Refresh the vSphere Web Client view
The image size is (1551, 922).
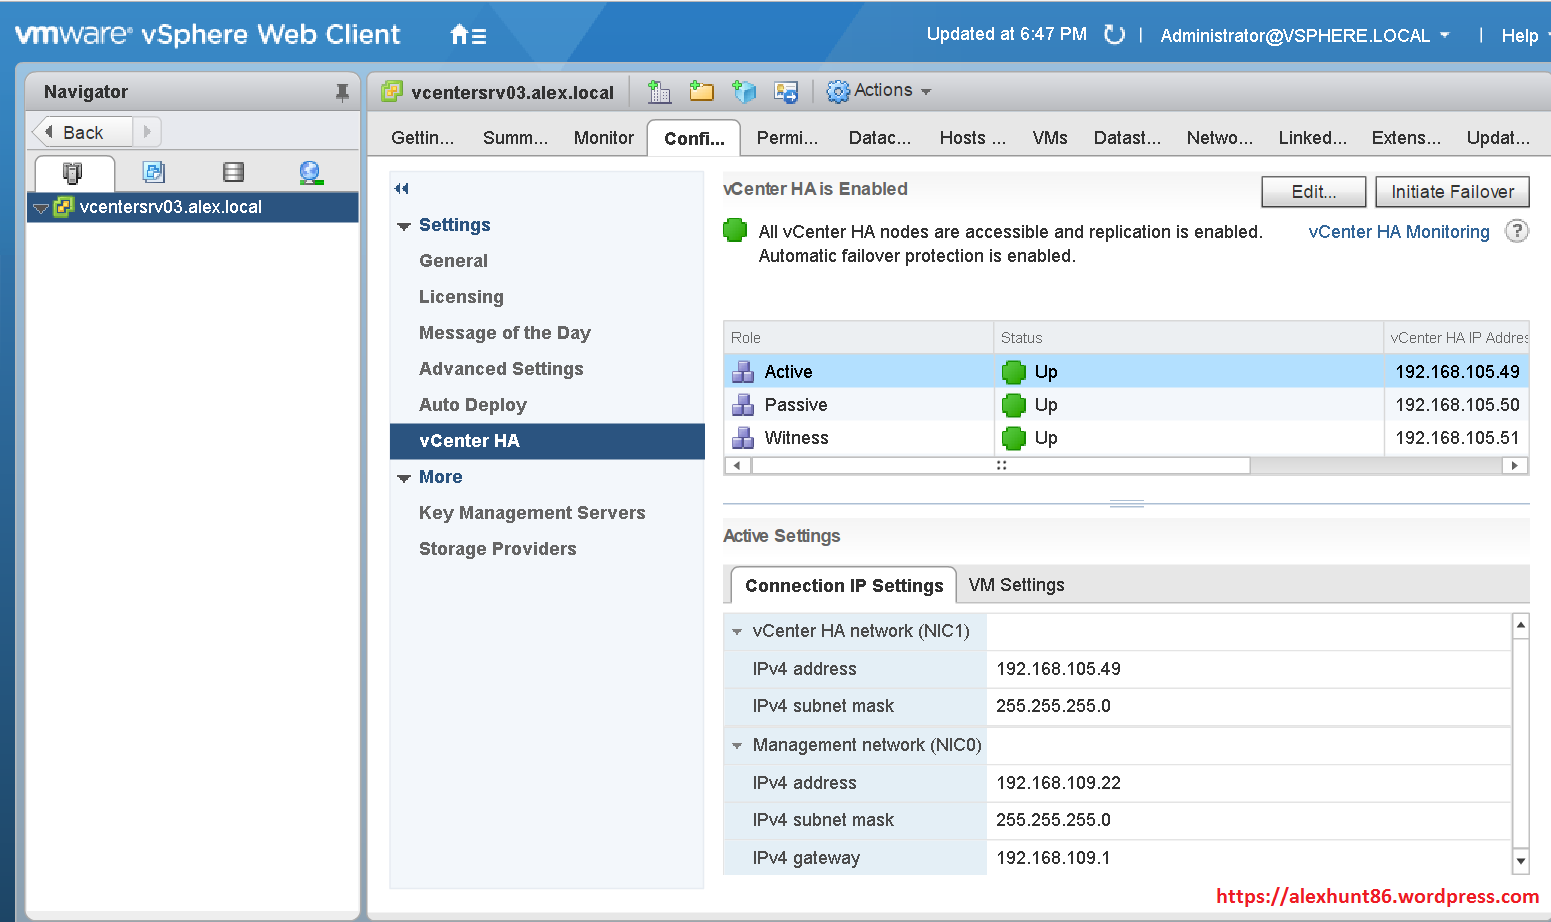pos(1114,35)
